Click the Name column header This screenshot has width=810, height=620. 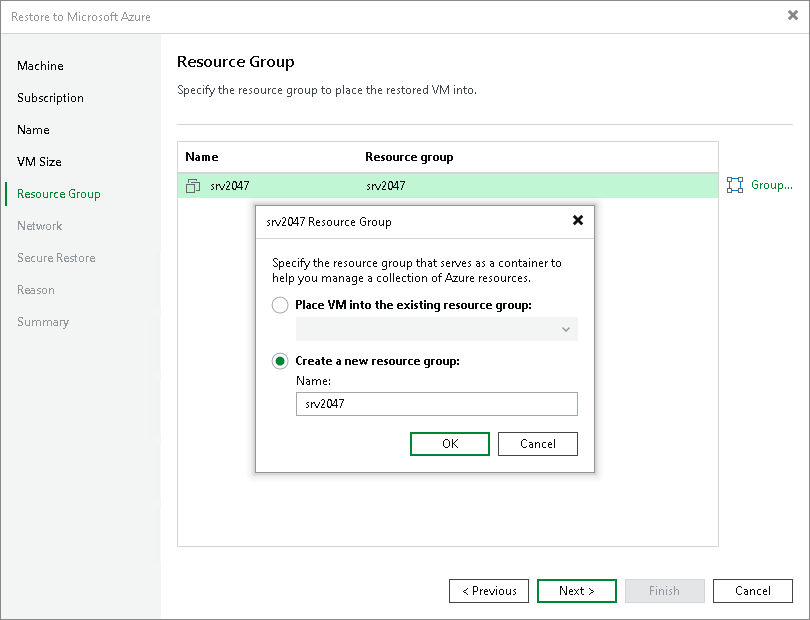tap(201, 157)
